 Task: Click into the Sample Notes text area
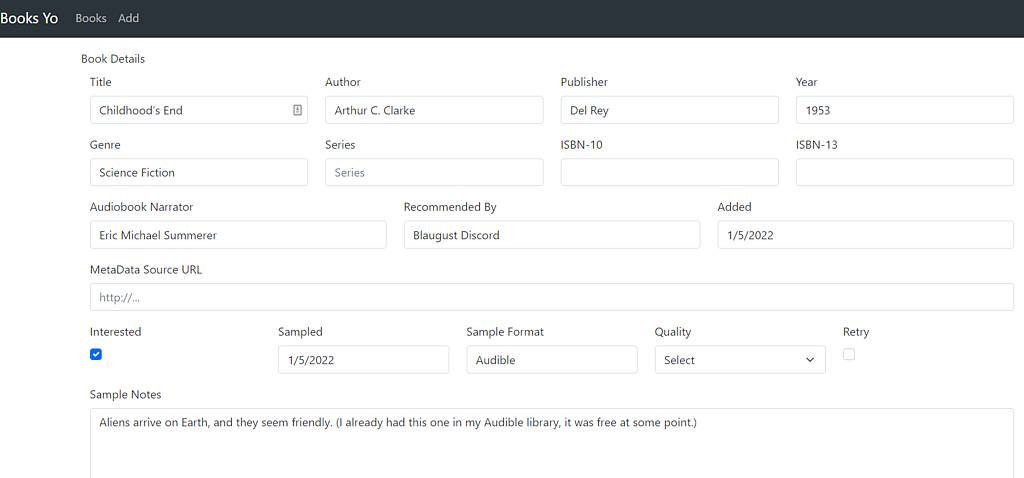(x=552, y=443)
